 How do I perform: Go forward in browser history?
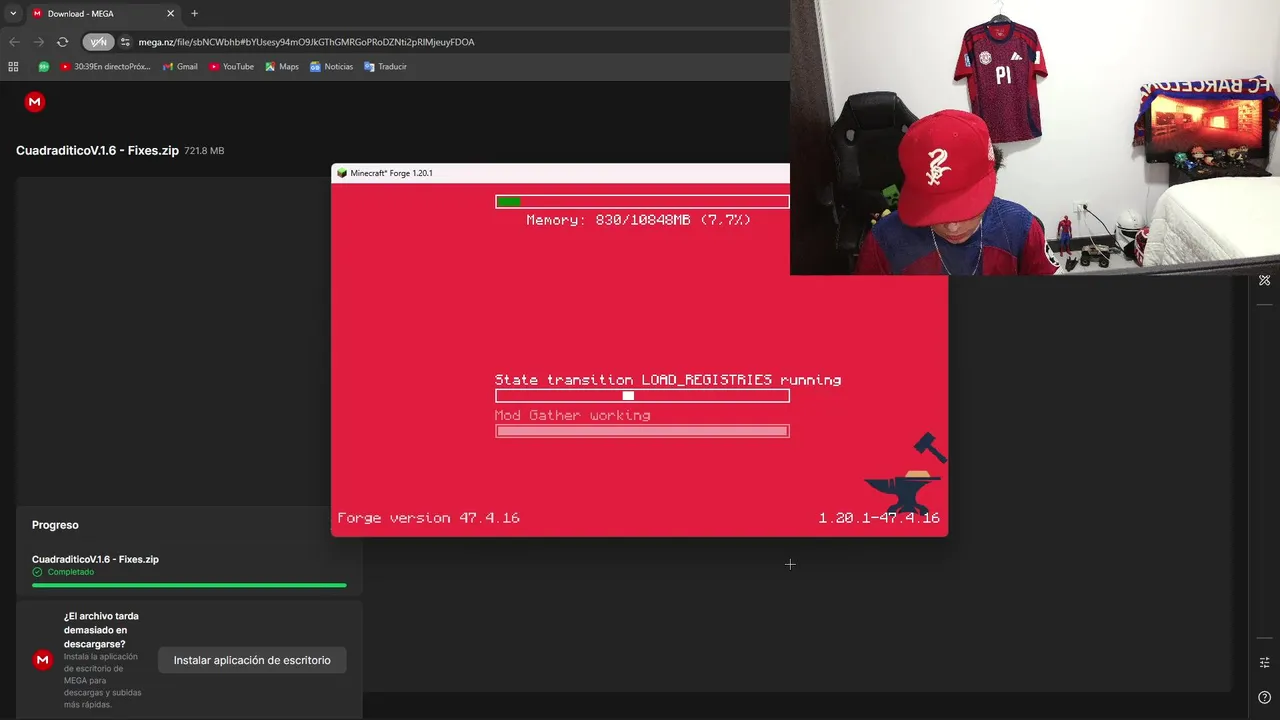point(38,42)
